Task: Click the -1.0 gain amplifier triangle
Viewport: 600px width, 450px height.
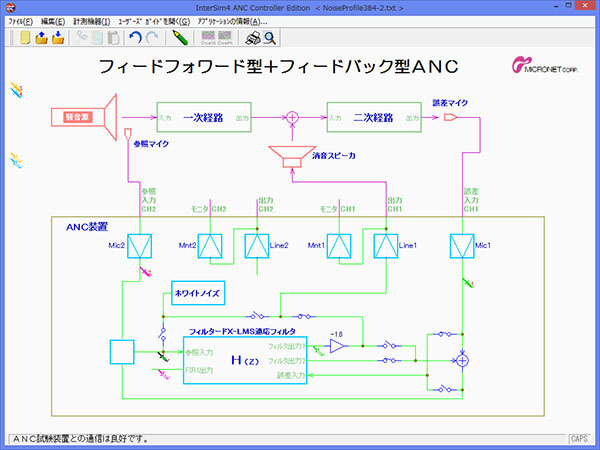Action: 337,346
